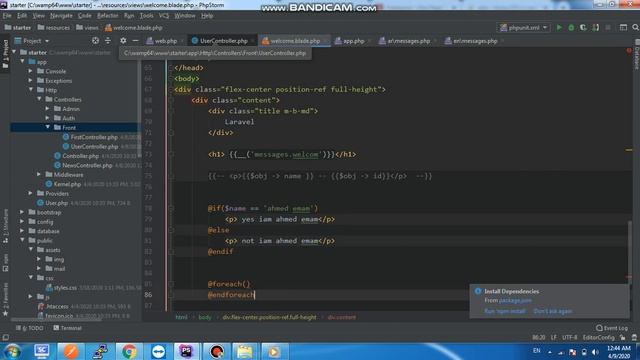
Task: Open the media player taskbar icon
Action: (273, 351)
